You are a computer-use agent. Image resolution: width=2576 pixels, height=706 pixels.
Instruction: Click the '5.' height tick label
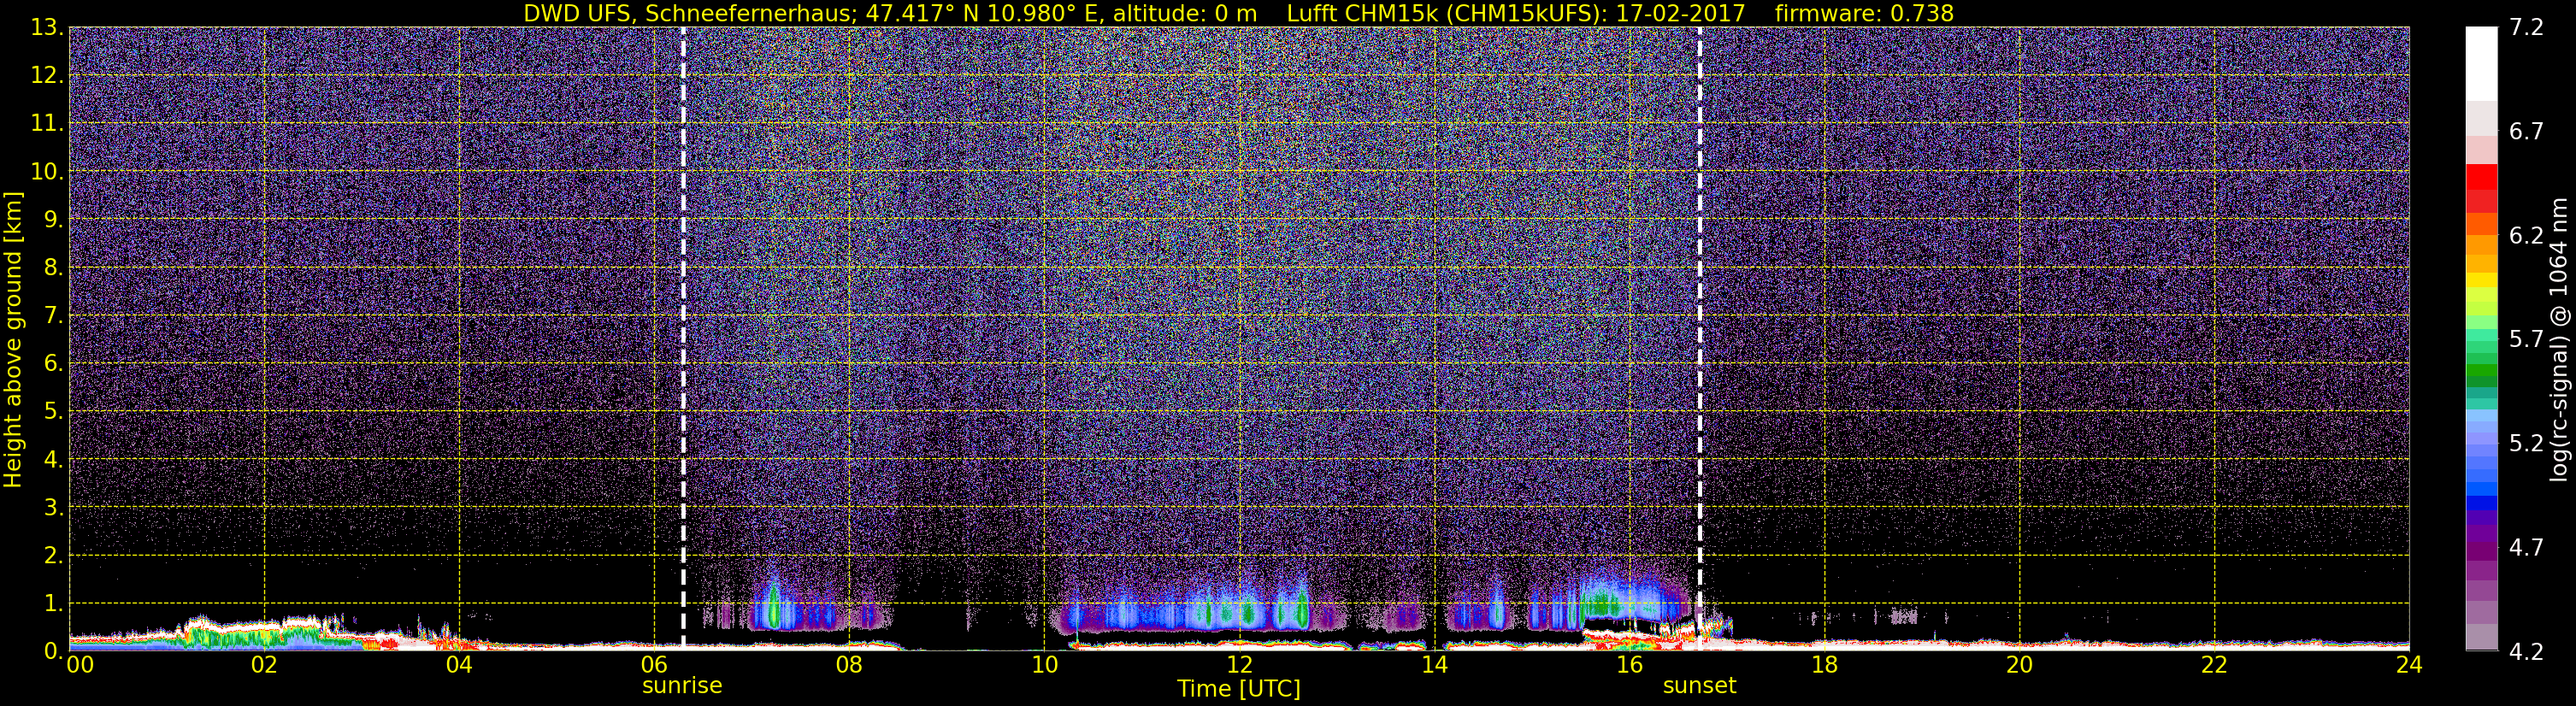click(53, 412)
